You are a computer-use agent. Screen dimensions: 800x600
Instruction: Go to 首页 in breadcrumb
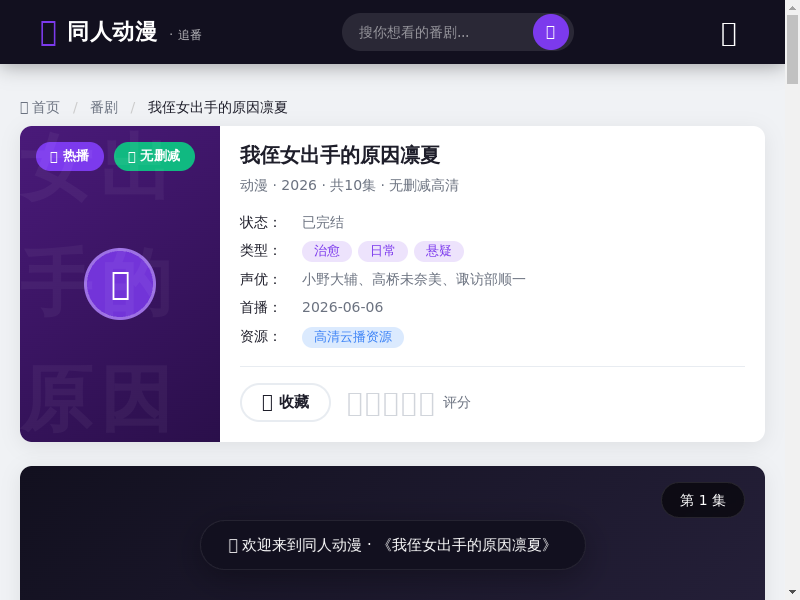point(40,108)
